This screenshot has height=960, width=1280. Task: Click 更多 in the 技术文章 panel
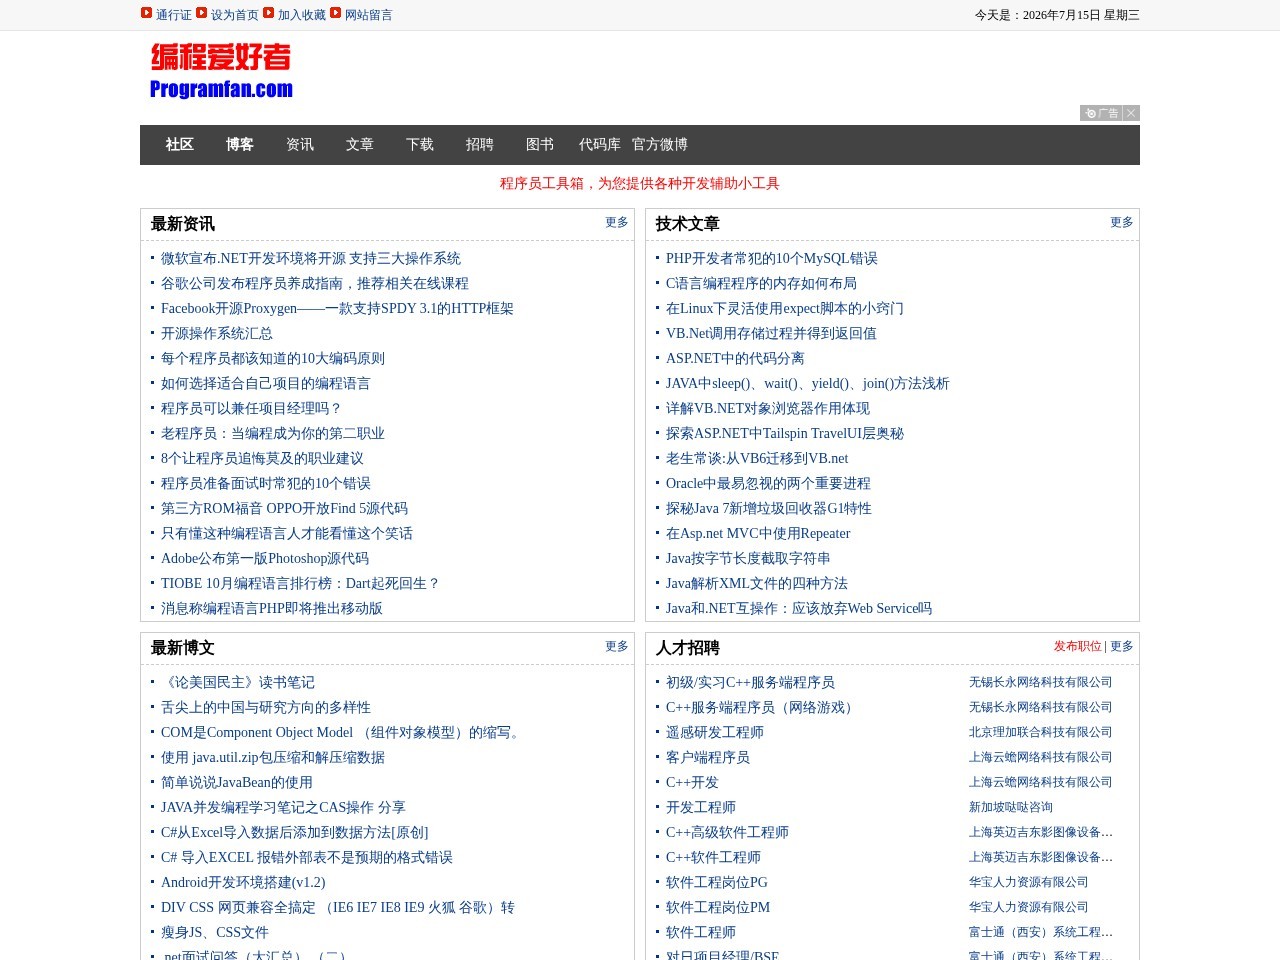pyautogui.click(x=1122, y=222)
